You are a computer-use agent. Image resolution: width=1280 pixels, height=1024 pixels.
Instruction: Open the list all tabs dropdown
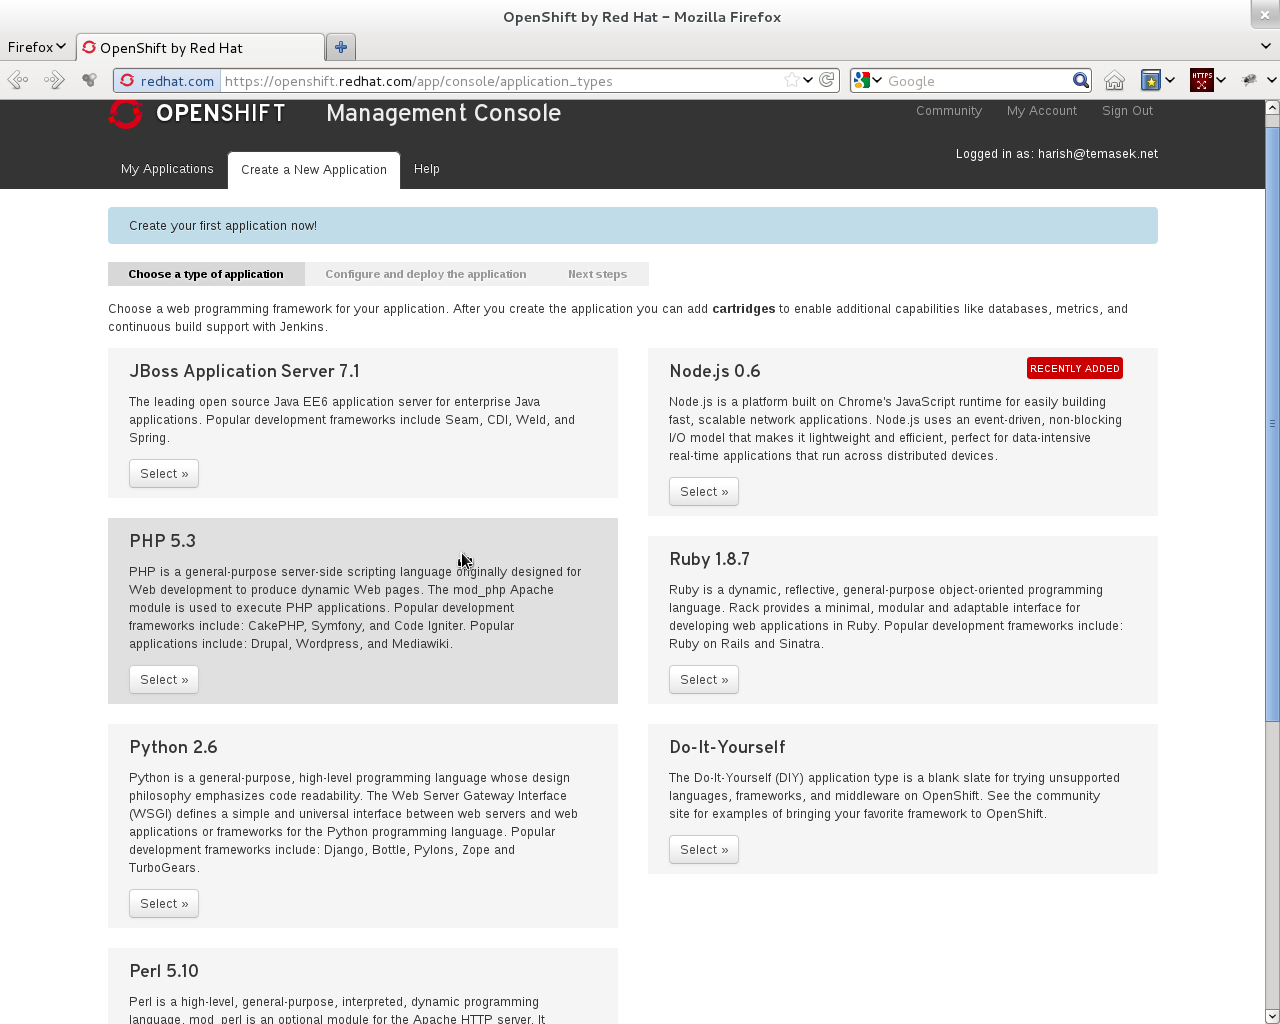[x=1266, y=46]
